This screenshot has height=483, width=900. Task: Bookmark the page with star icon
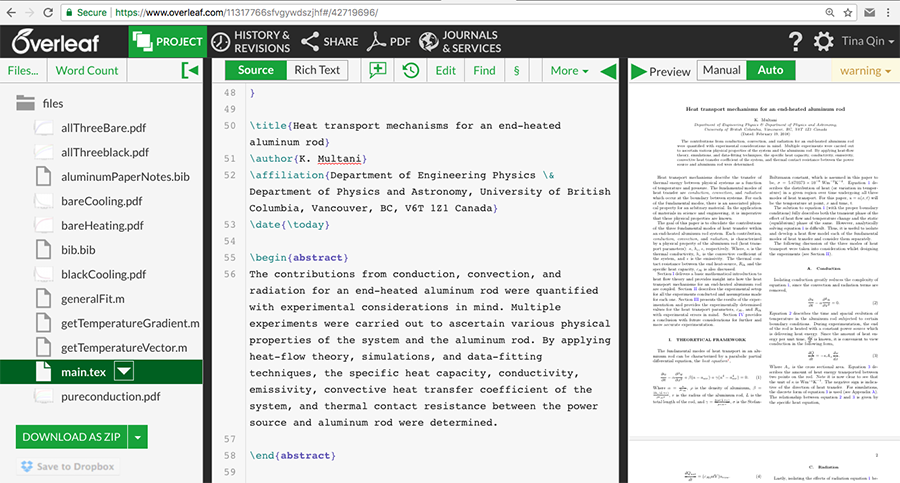point(847,12)
